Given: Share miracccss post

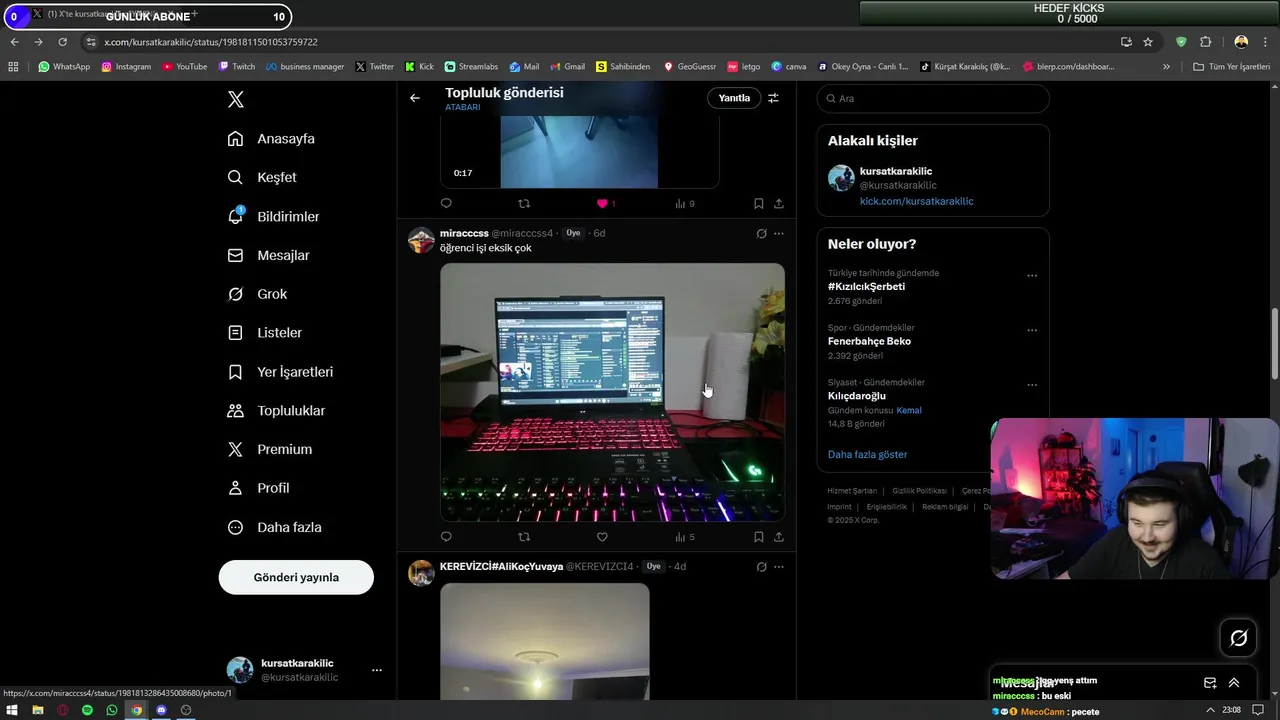Looking at the screenshot, I should pyautogui.click(x=779, y=537).
